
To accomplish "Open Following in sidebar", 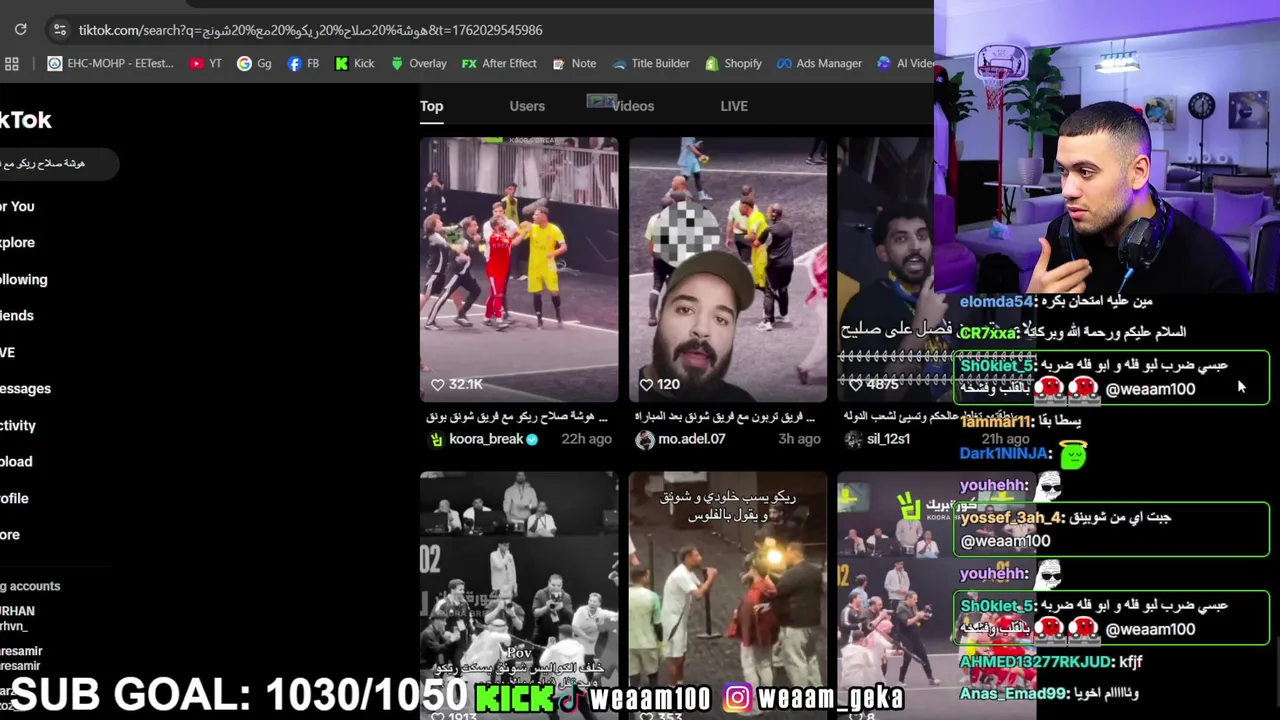I will point(24,280).
